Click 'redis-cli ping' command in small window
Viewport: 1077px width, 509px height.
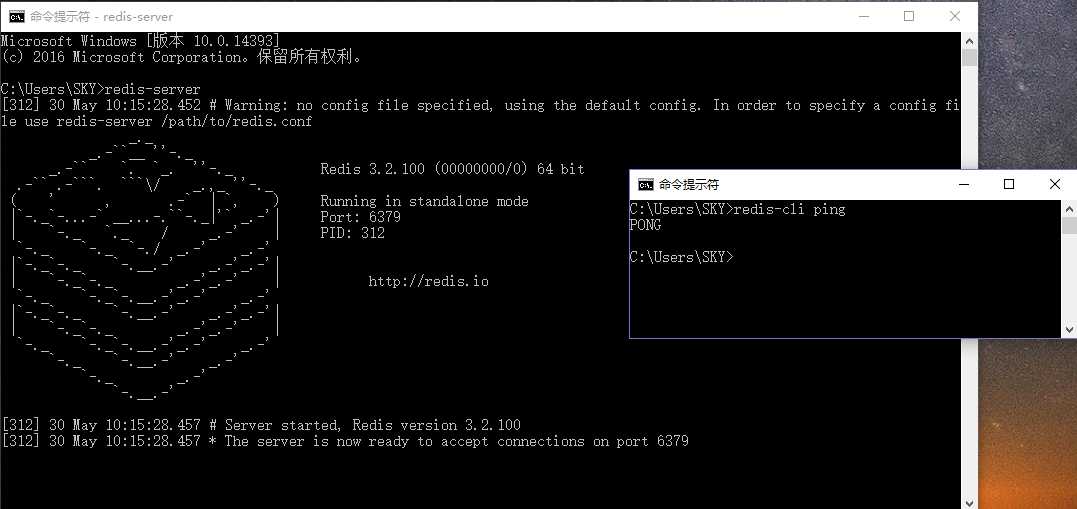[x=789, y=210]
